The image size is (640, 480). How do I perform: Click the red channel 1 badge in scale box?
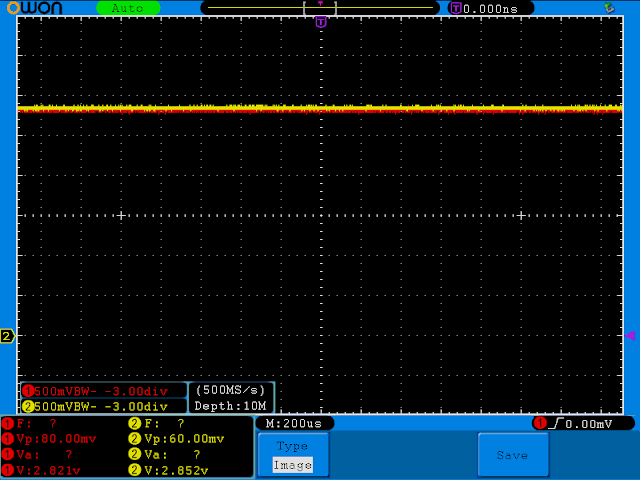(x=28, y=391)
